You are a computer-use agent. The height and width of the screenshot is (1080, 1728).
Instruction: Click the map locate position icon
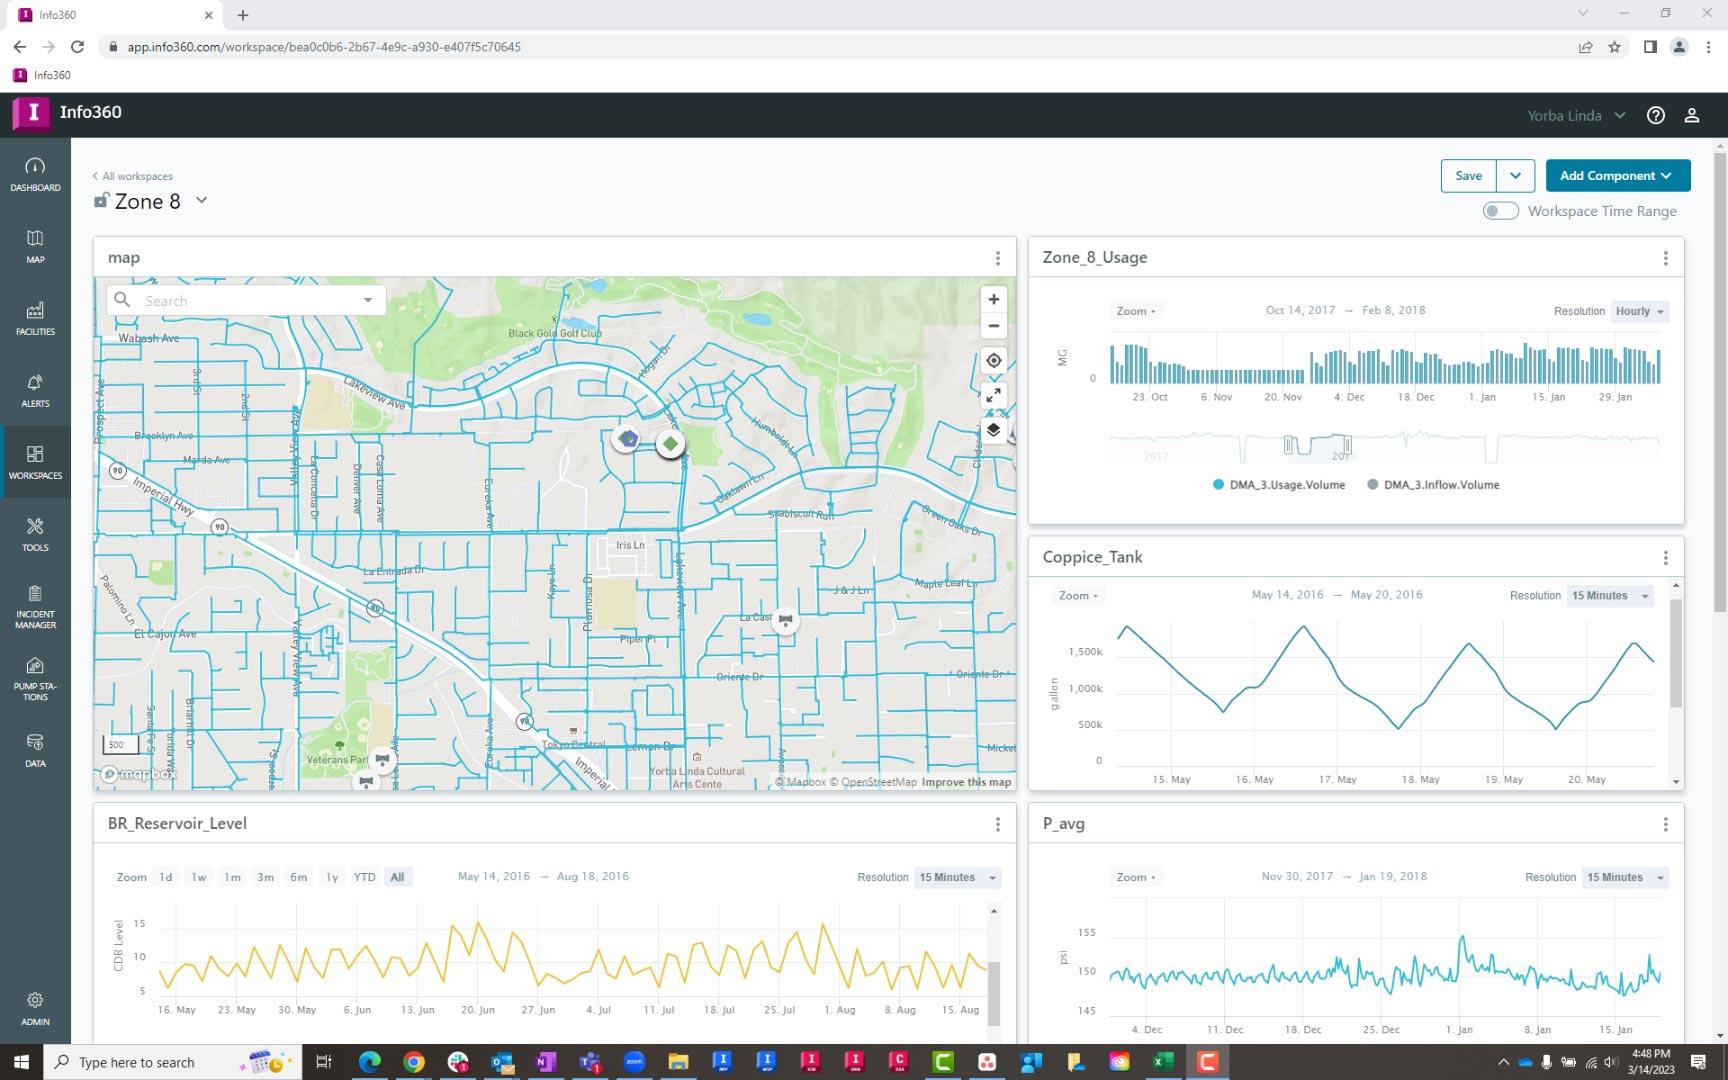(993, 360)
